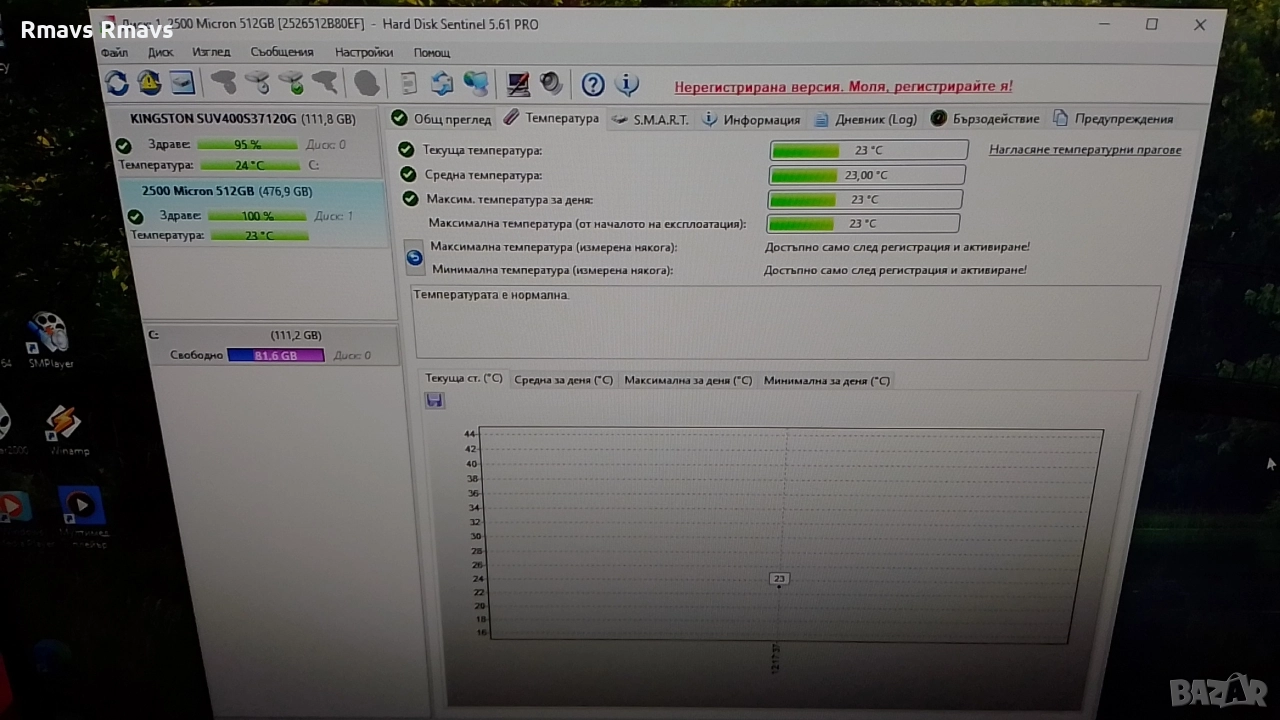This screenshot has height=720, width=1280.
Task: Click the document report toolbar icon
Action: pyautogui.click(x=408, y=83)
